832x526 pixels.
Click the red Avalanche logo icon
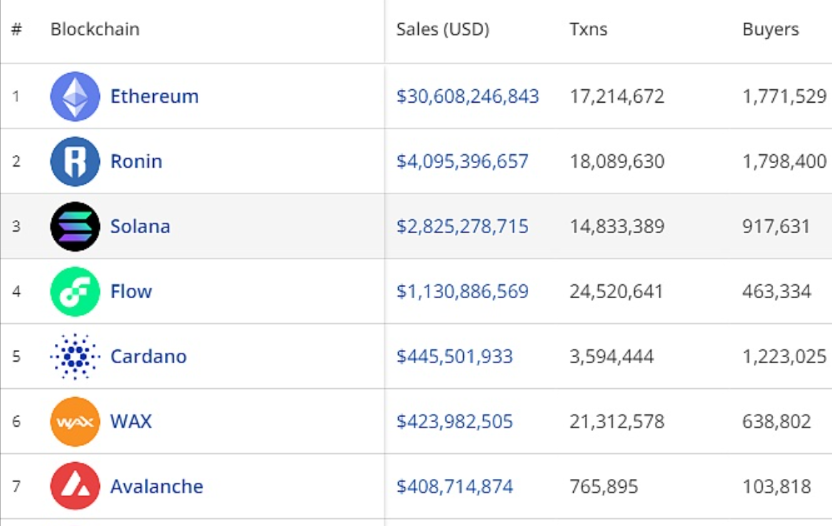75,487
